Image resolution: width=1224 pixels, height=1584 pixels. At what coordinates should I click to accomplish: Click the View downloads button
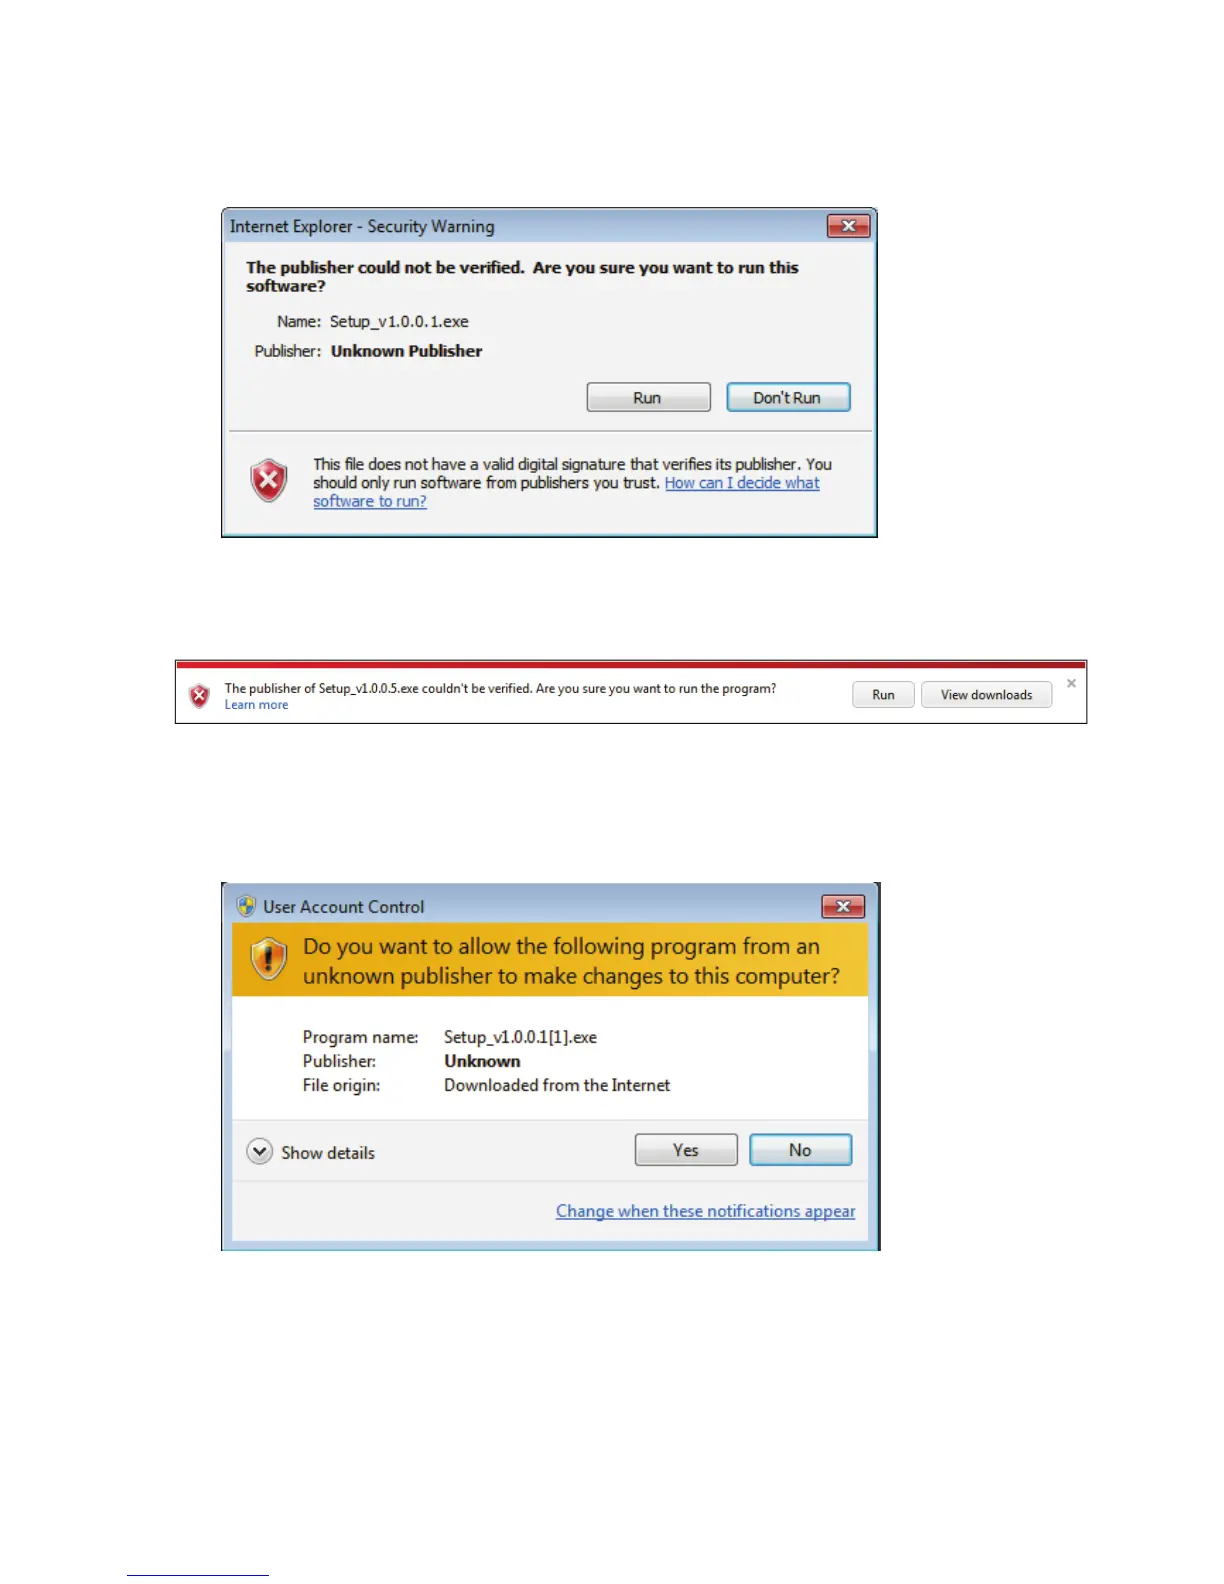986,695
